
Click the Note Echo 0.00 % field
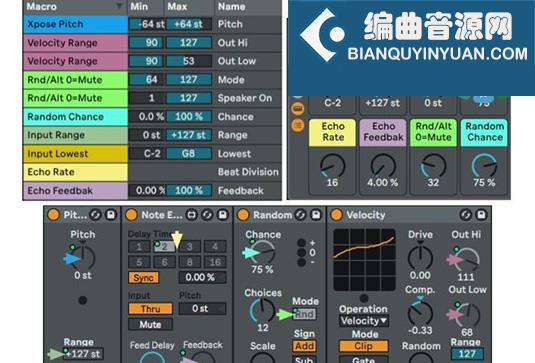click(x=202, y=277)
